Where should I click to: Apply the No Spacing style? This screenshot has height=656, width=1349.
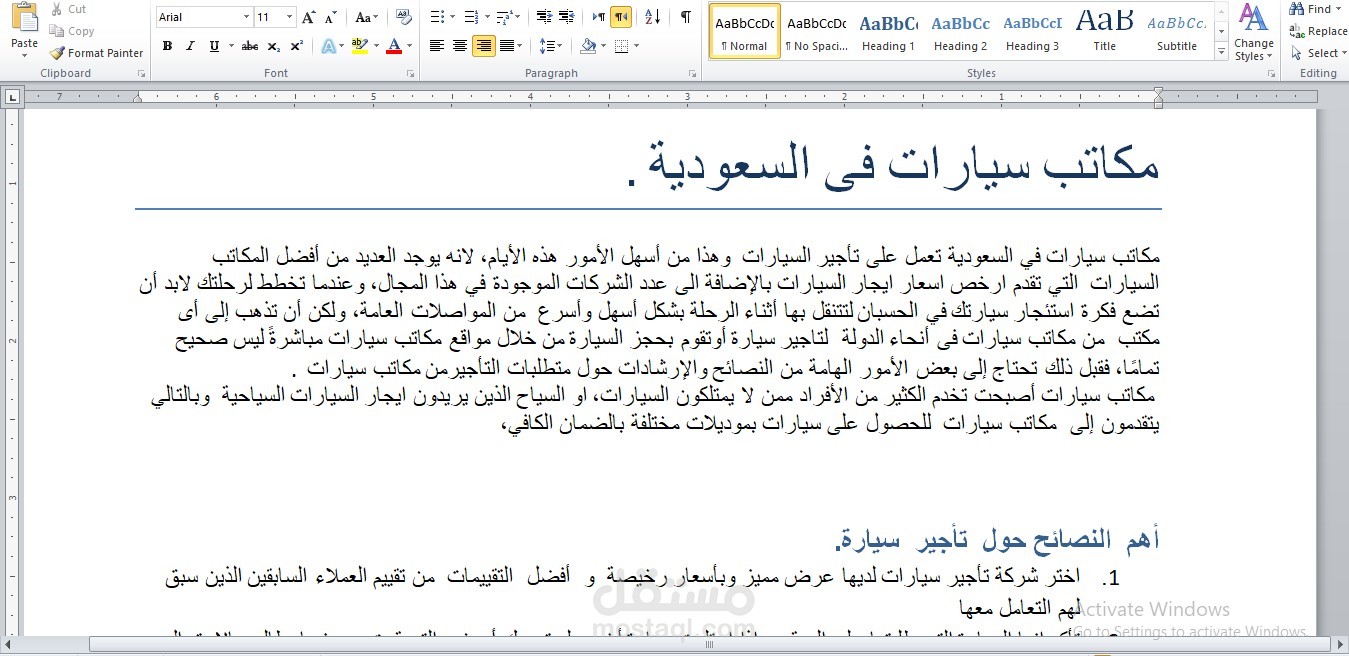(x=816, y=31)
